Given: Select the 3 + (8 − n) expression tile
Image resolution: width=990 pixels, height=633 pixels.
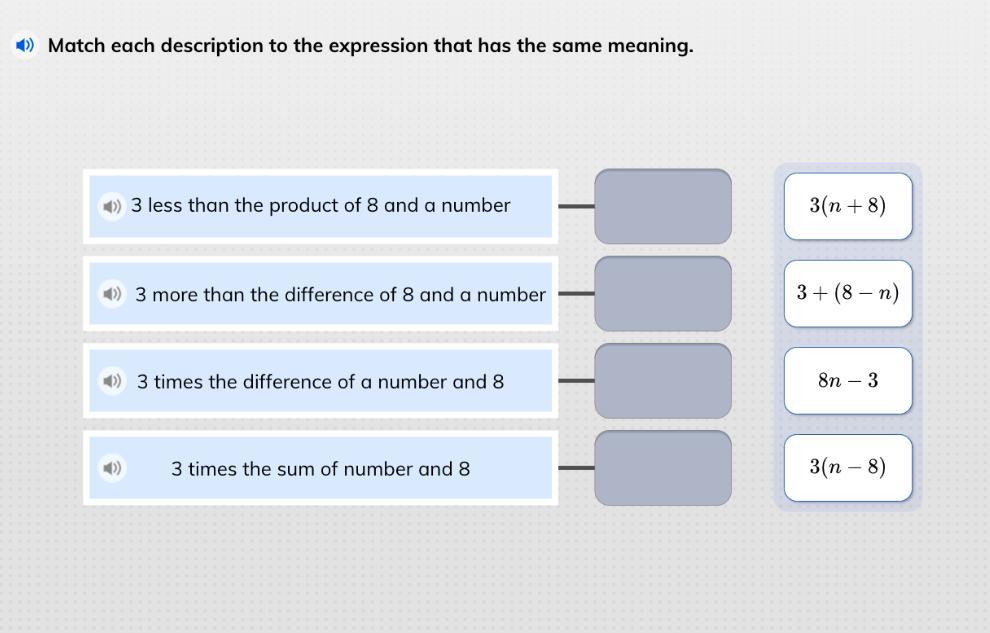Looking at the screenshot, I should tap(848, 293).
